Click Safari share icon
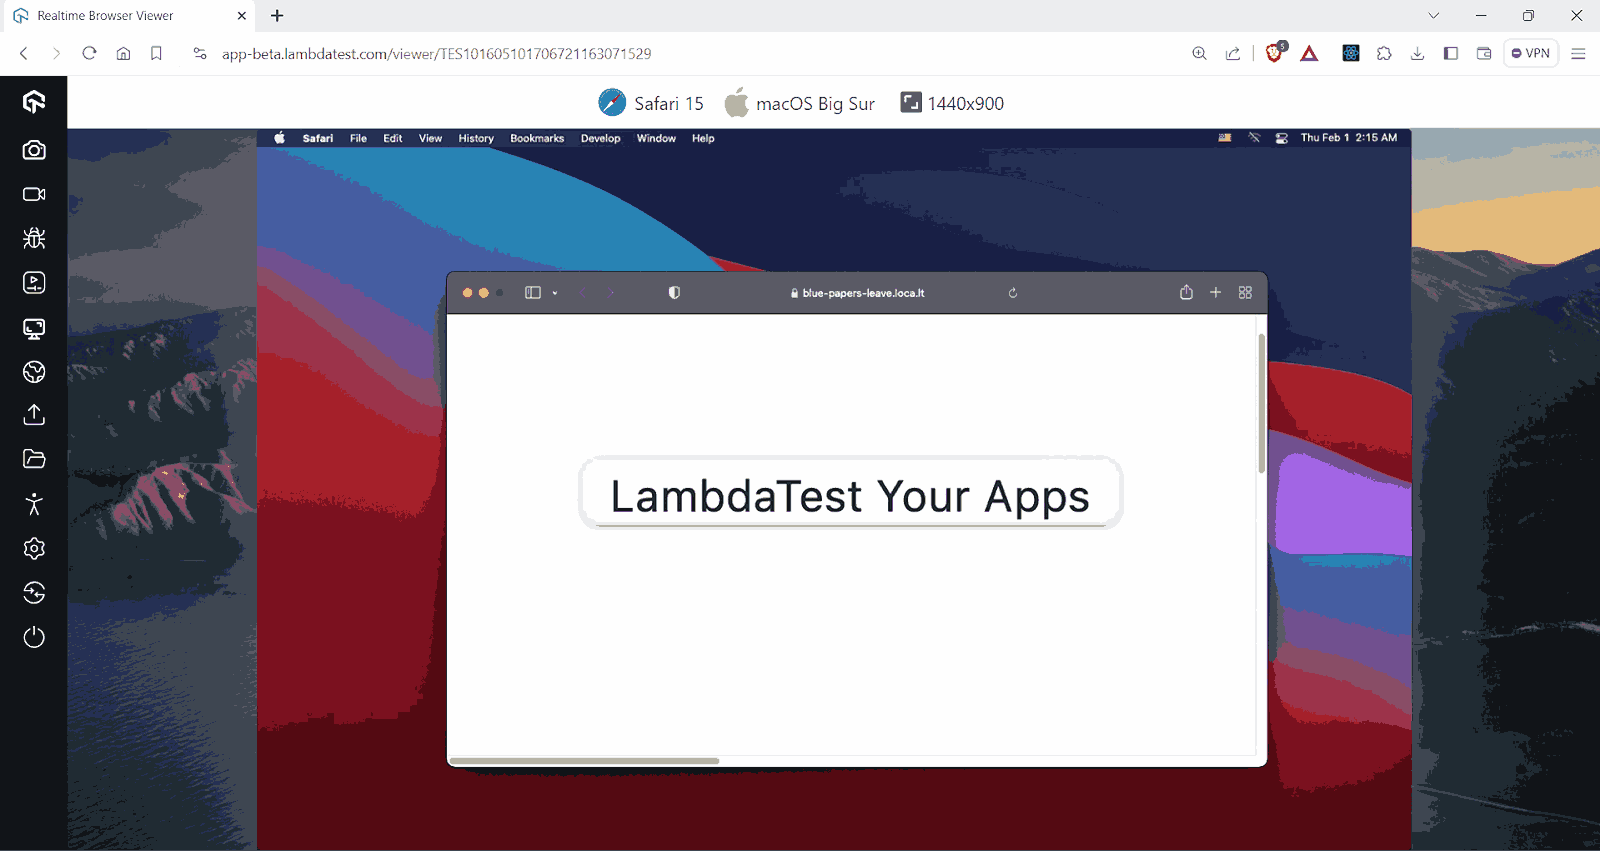The height and width of the screenshot is (851, 1600). 1186,292
